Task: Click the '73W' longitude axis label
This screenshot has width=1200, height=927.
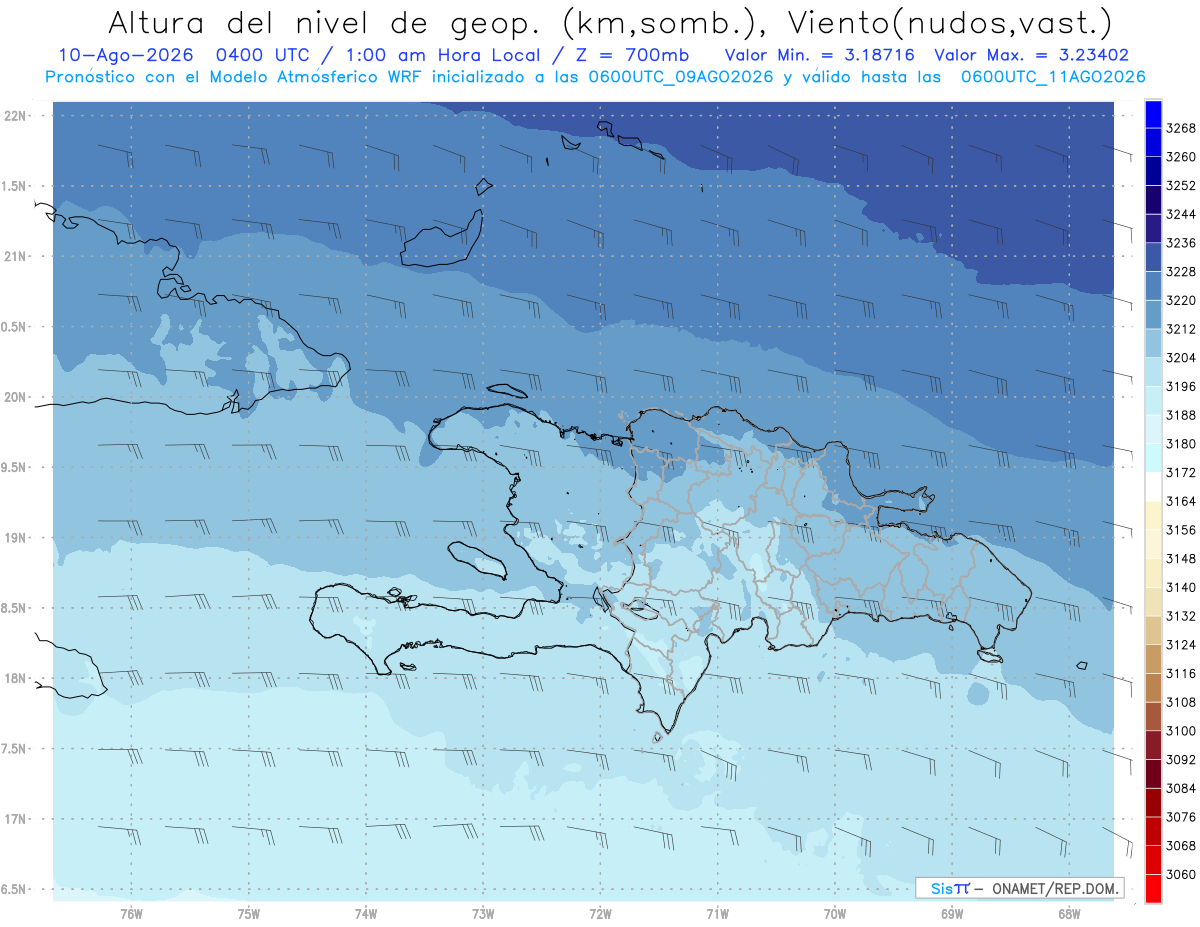Action: (483, 913)
